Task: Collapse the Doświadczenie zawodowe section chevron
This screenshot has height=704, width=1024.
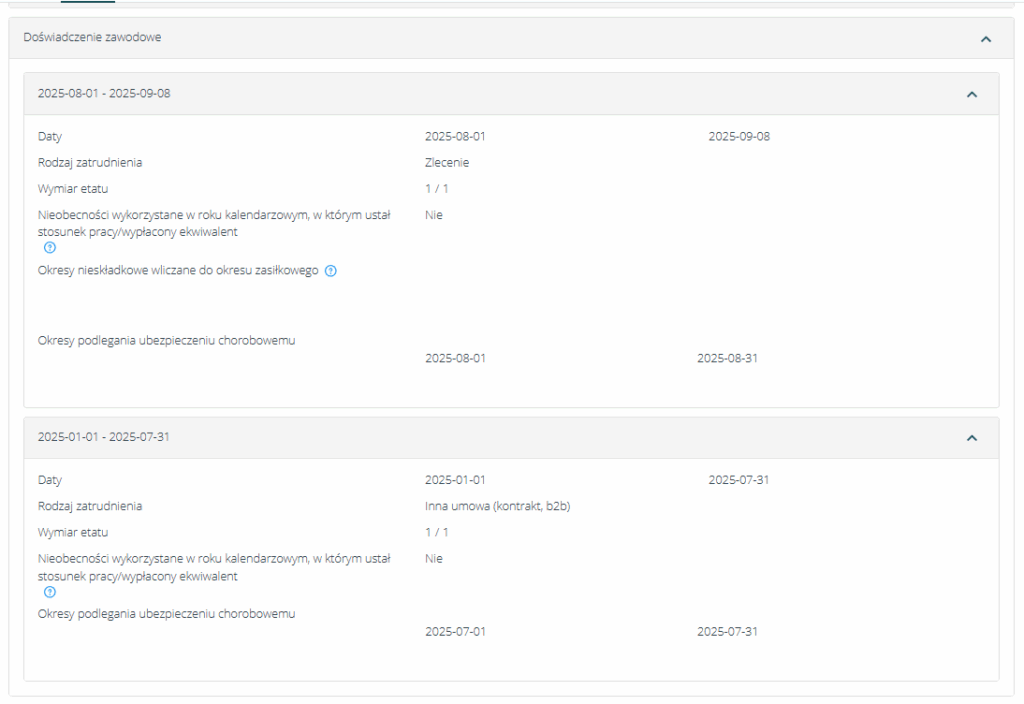Action: 986,39
